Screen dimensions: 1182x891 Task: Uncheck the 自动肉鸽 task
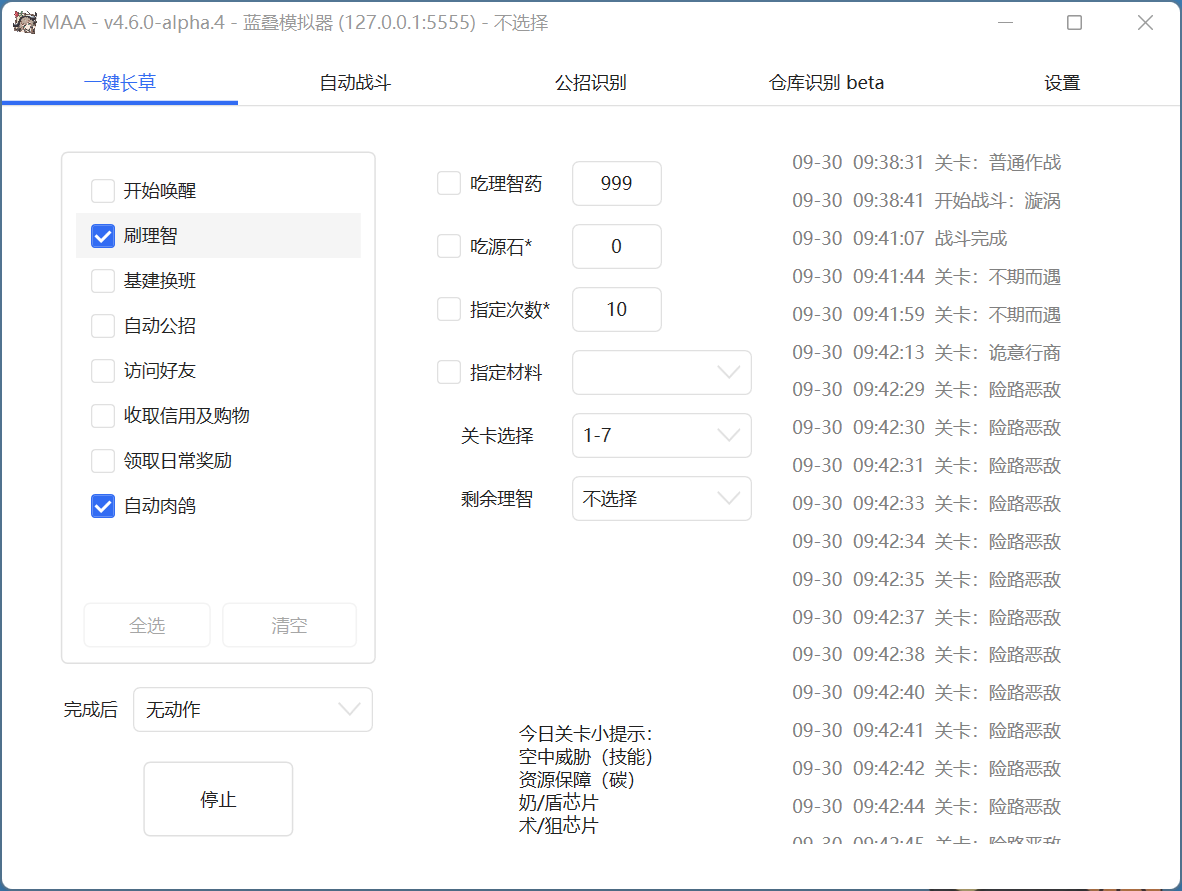click(102, 506)
